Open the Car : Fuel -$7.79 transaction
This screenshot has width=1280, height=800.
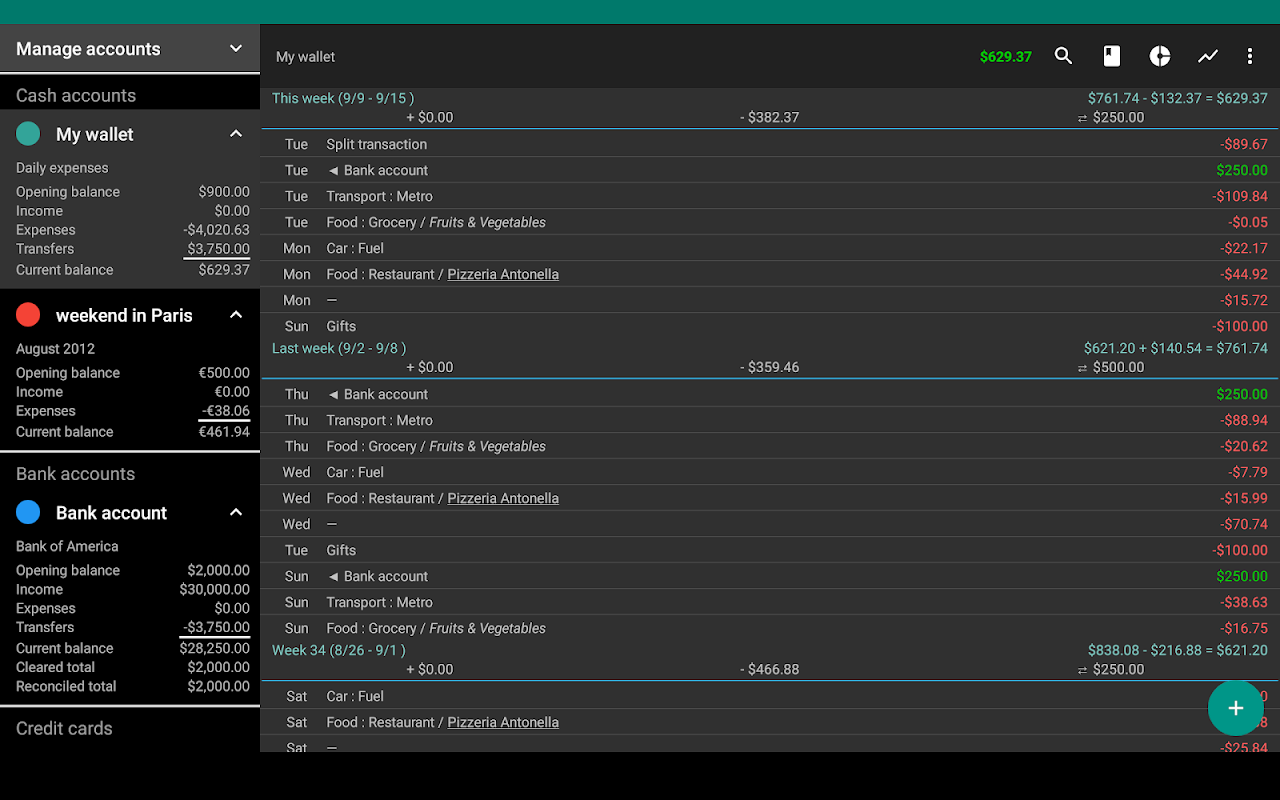point(770,472)
